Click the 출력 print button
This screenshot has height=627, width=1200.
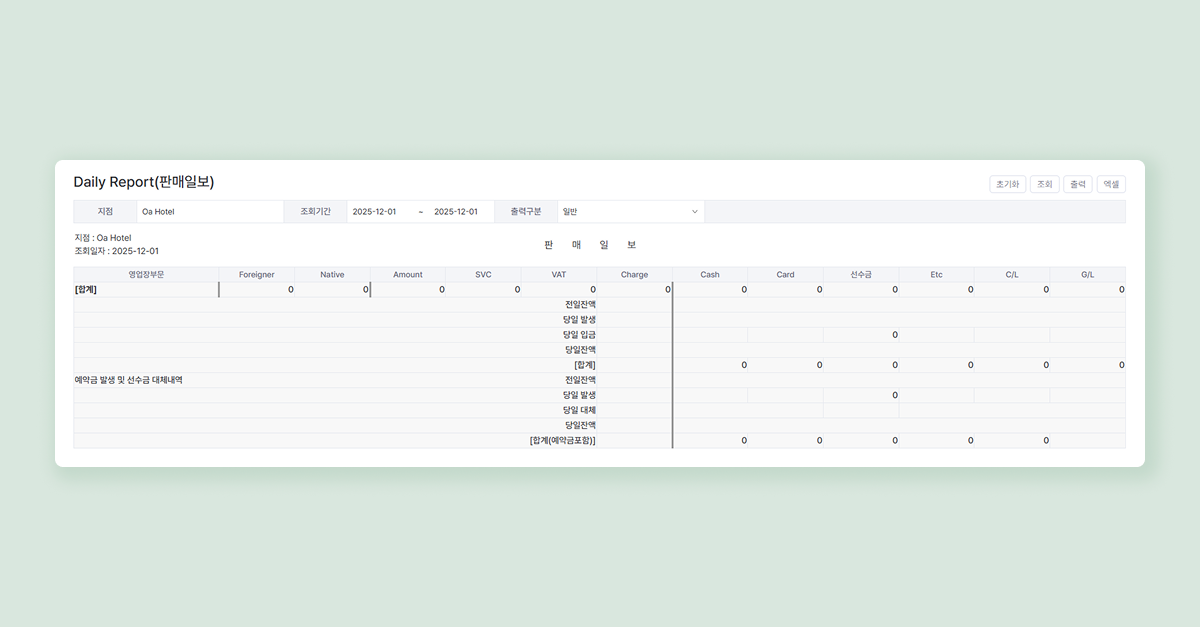(1078, 184)
